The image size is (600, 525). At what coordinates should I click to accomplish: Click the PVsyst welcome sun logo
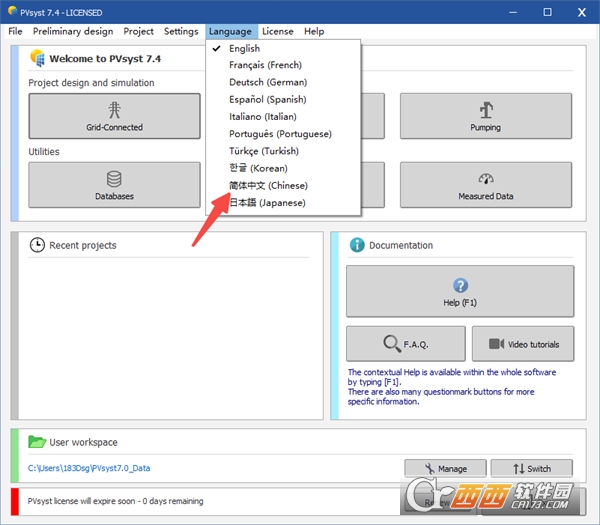pos(38,58)
